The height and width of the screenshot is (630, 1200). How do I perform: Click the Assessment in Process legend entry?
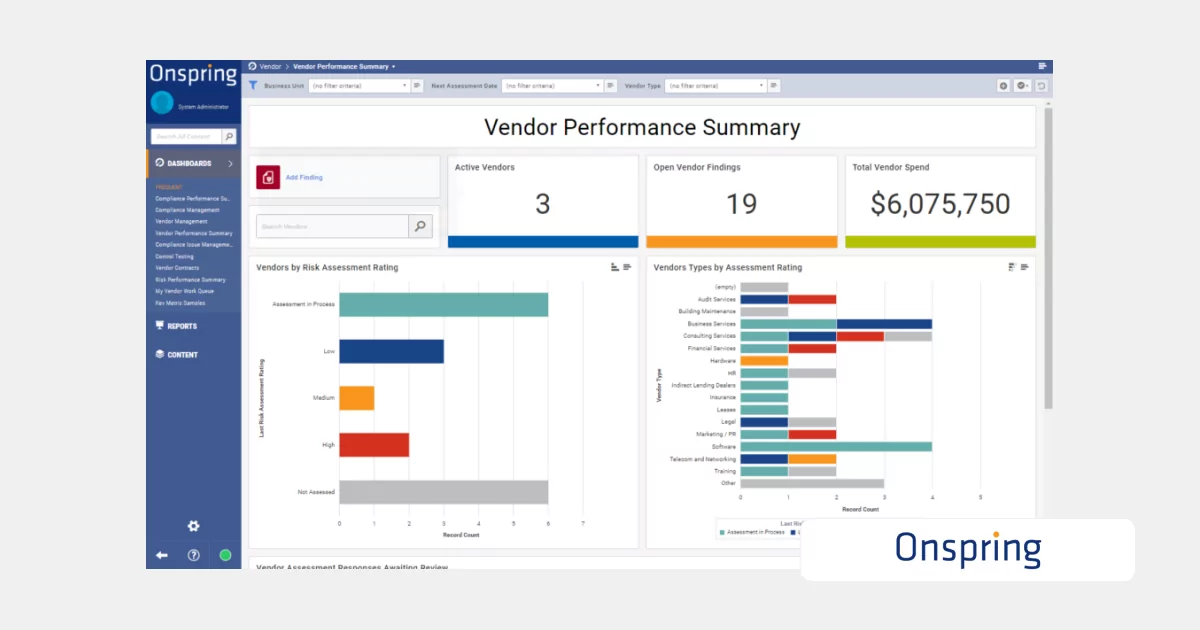pos(752,532)
